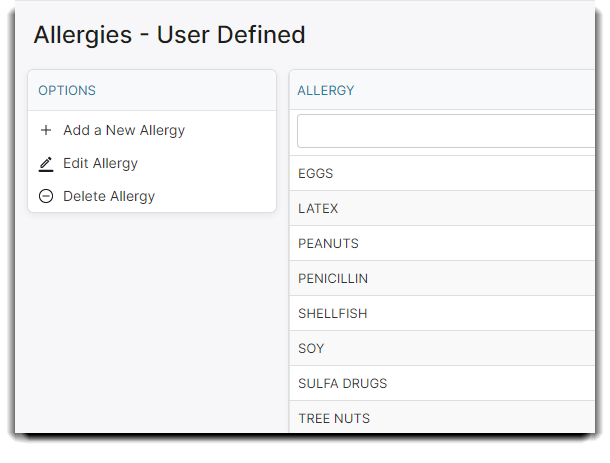Focus the allergy filter text box
Viewport: 610px width, 463px height.
coord(446,131)
